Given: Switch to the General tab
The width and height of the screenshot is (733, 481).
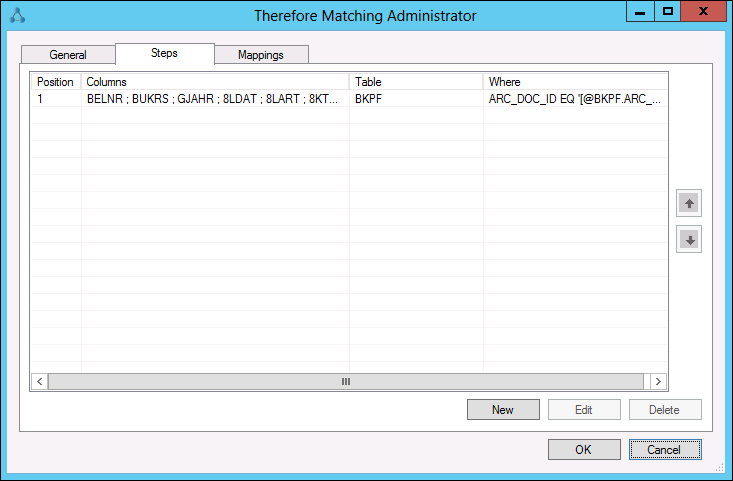Looking at the screenshot, I should [x=68, y=55].
